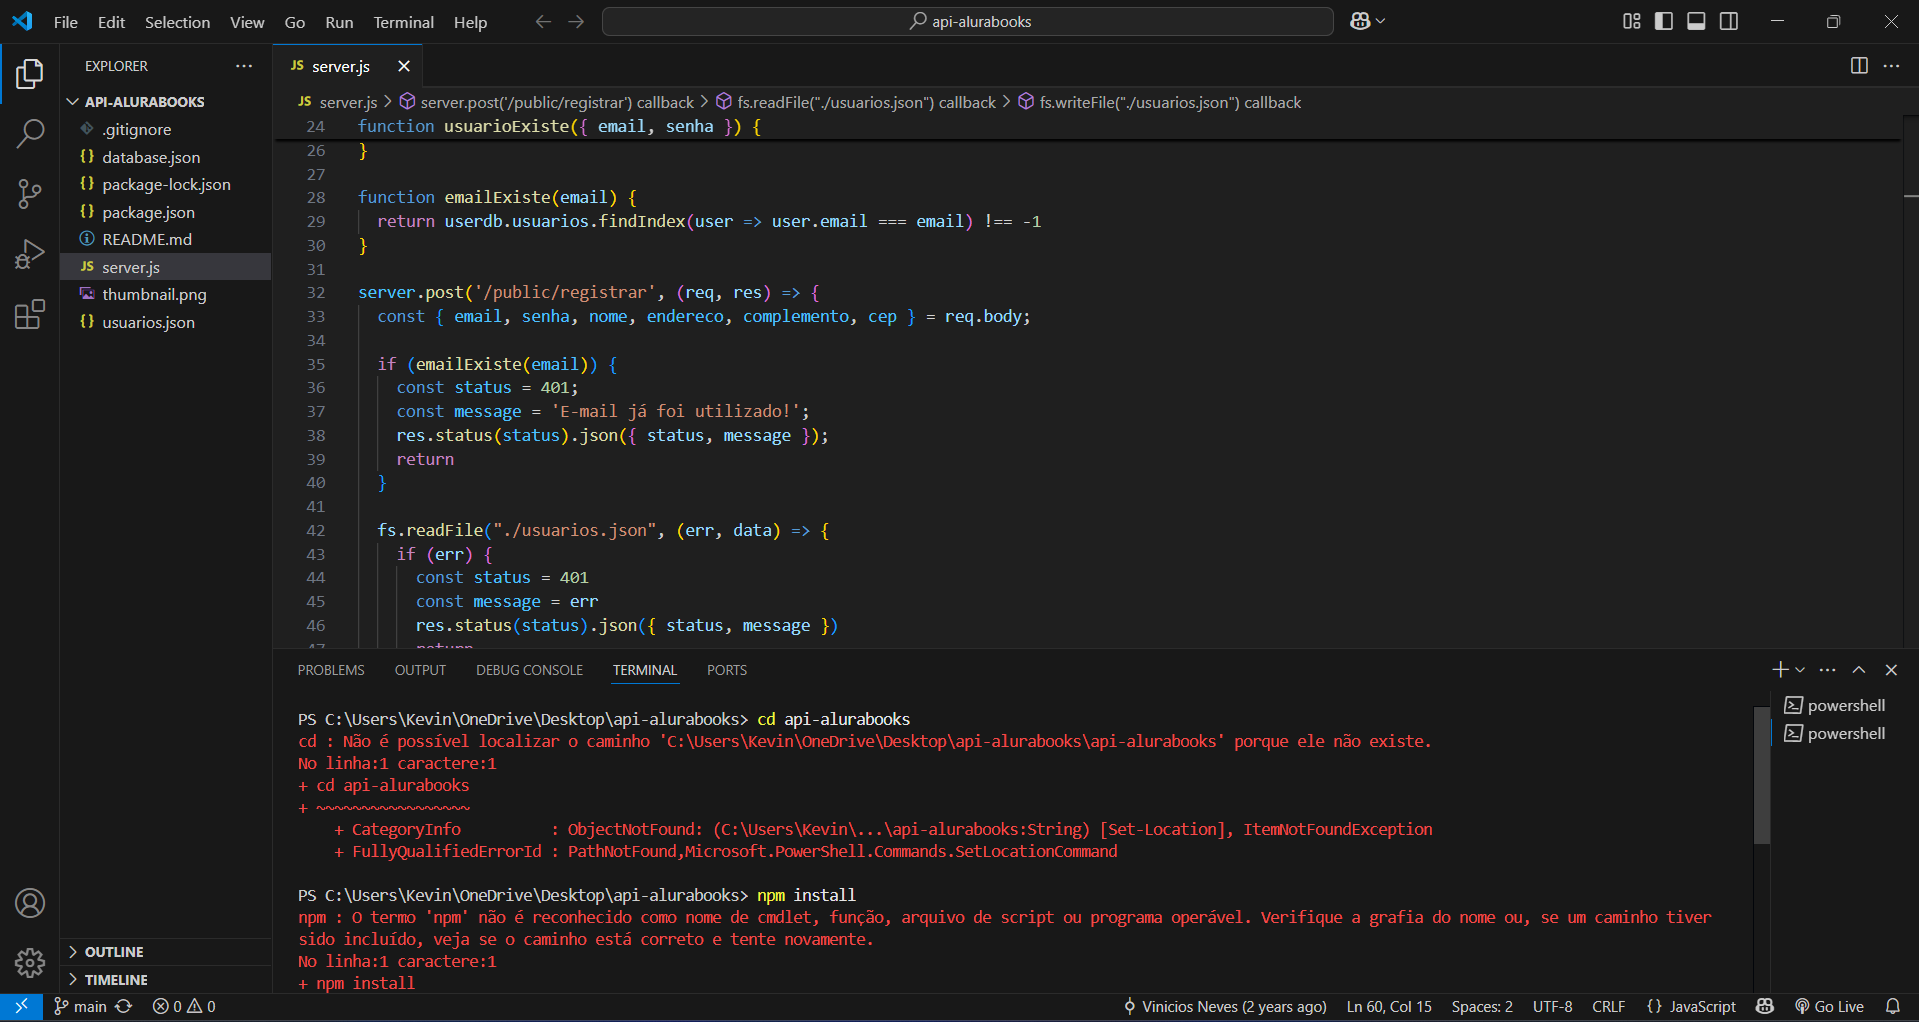Switch to the PORTS tab
Screen dimensions: 1919x1022
coord(727,670)
